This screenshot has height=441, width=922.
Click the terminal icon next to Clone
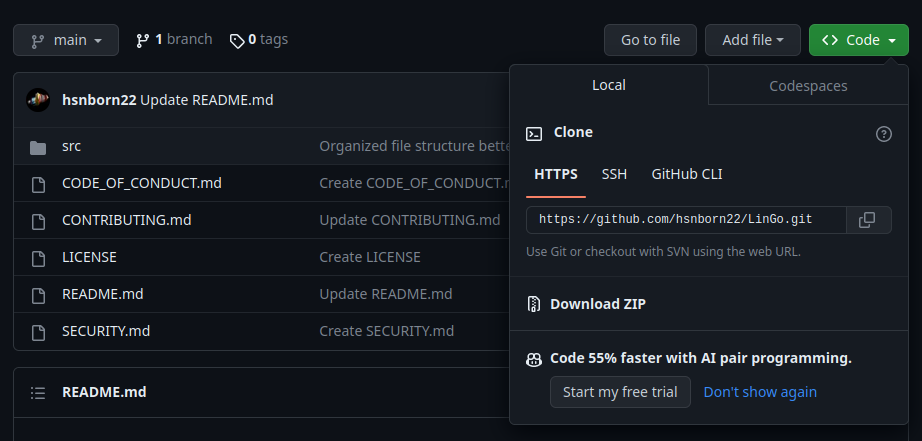pos(534,133)
